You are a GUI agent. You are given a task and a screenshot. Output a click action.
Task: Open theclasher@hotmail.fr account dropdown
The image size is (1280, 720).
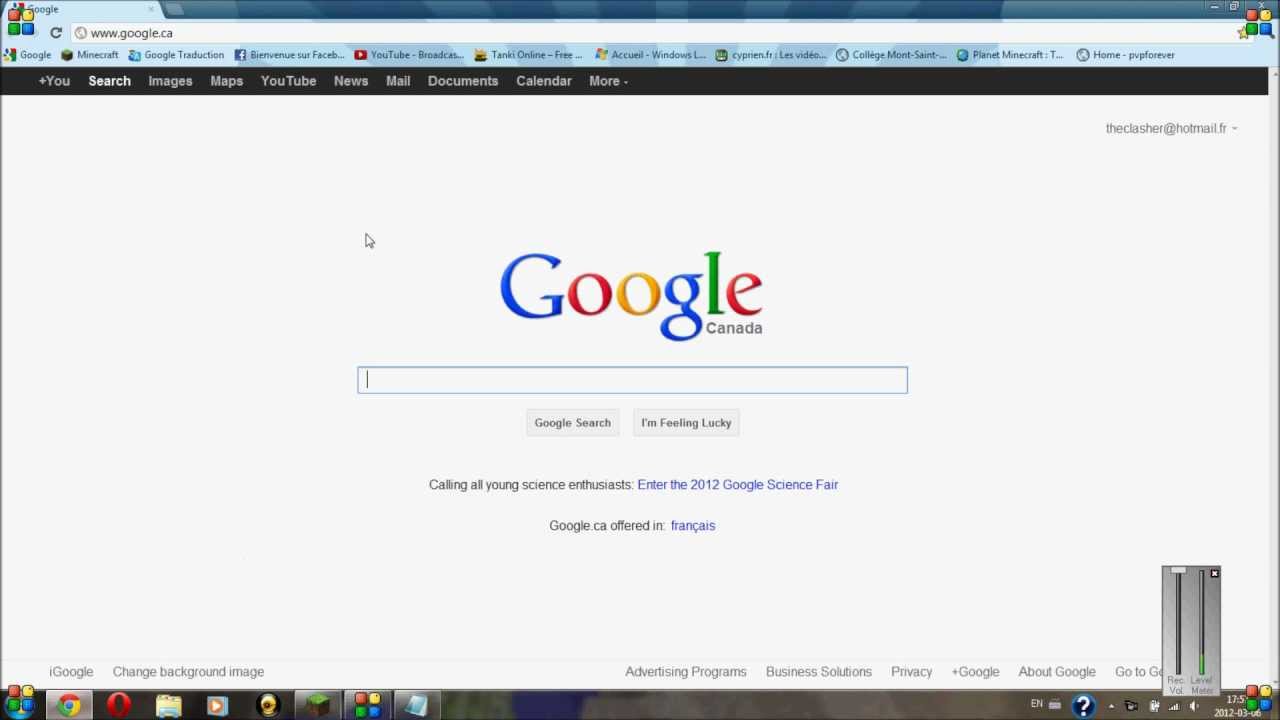[1171, 128]
